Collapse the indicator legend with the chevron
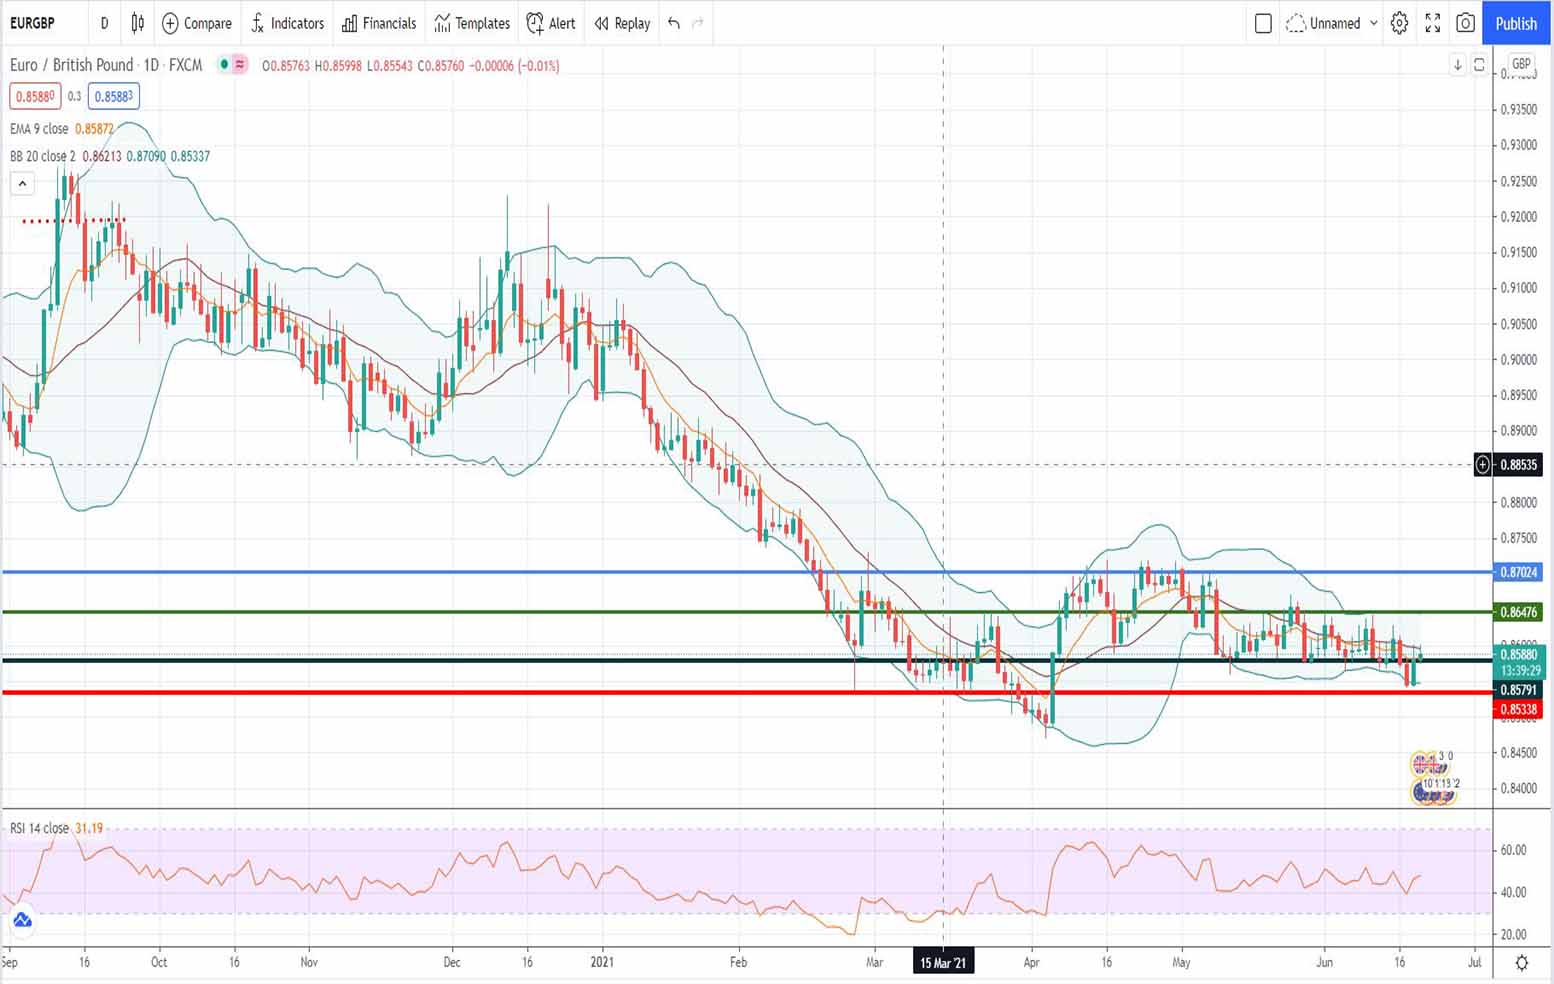 point(22,183)
